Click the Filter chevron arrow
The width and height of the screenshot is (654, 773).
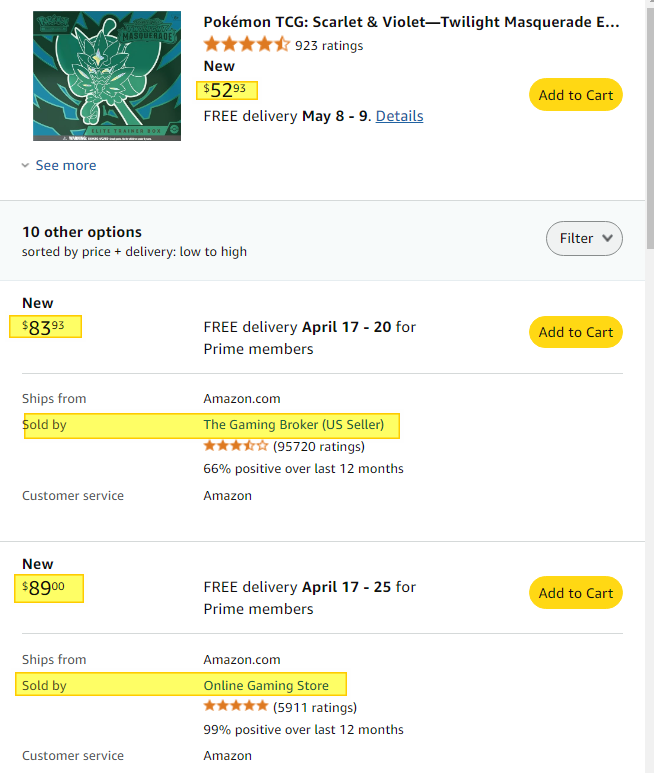click(x=608, y=238)
